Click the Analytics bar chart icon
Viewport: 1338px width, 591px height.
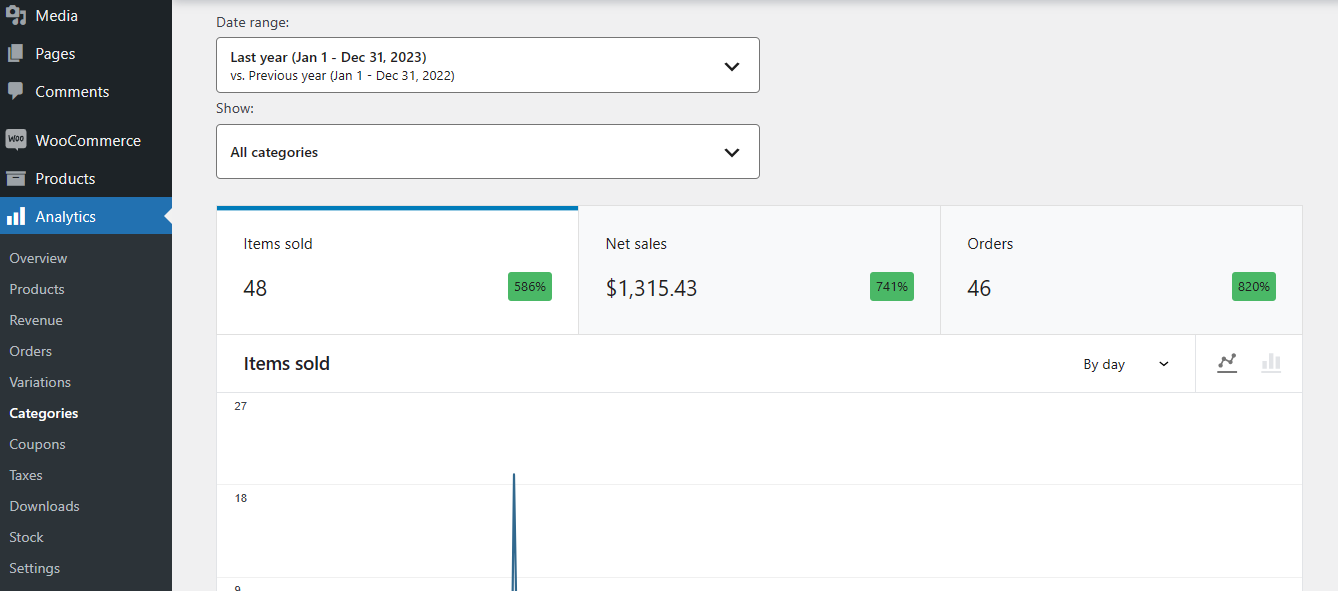click(x=16, y=217)
